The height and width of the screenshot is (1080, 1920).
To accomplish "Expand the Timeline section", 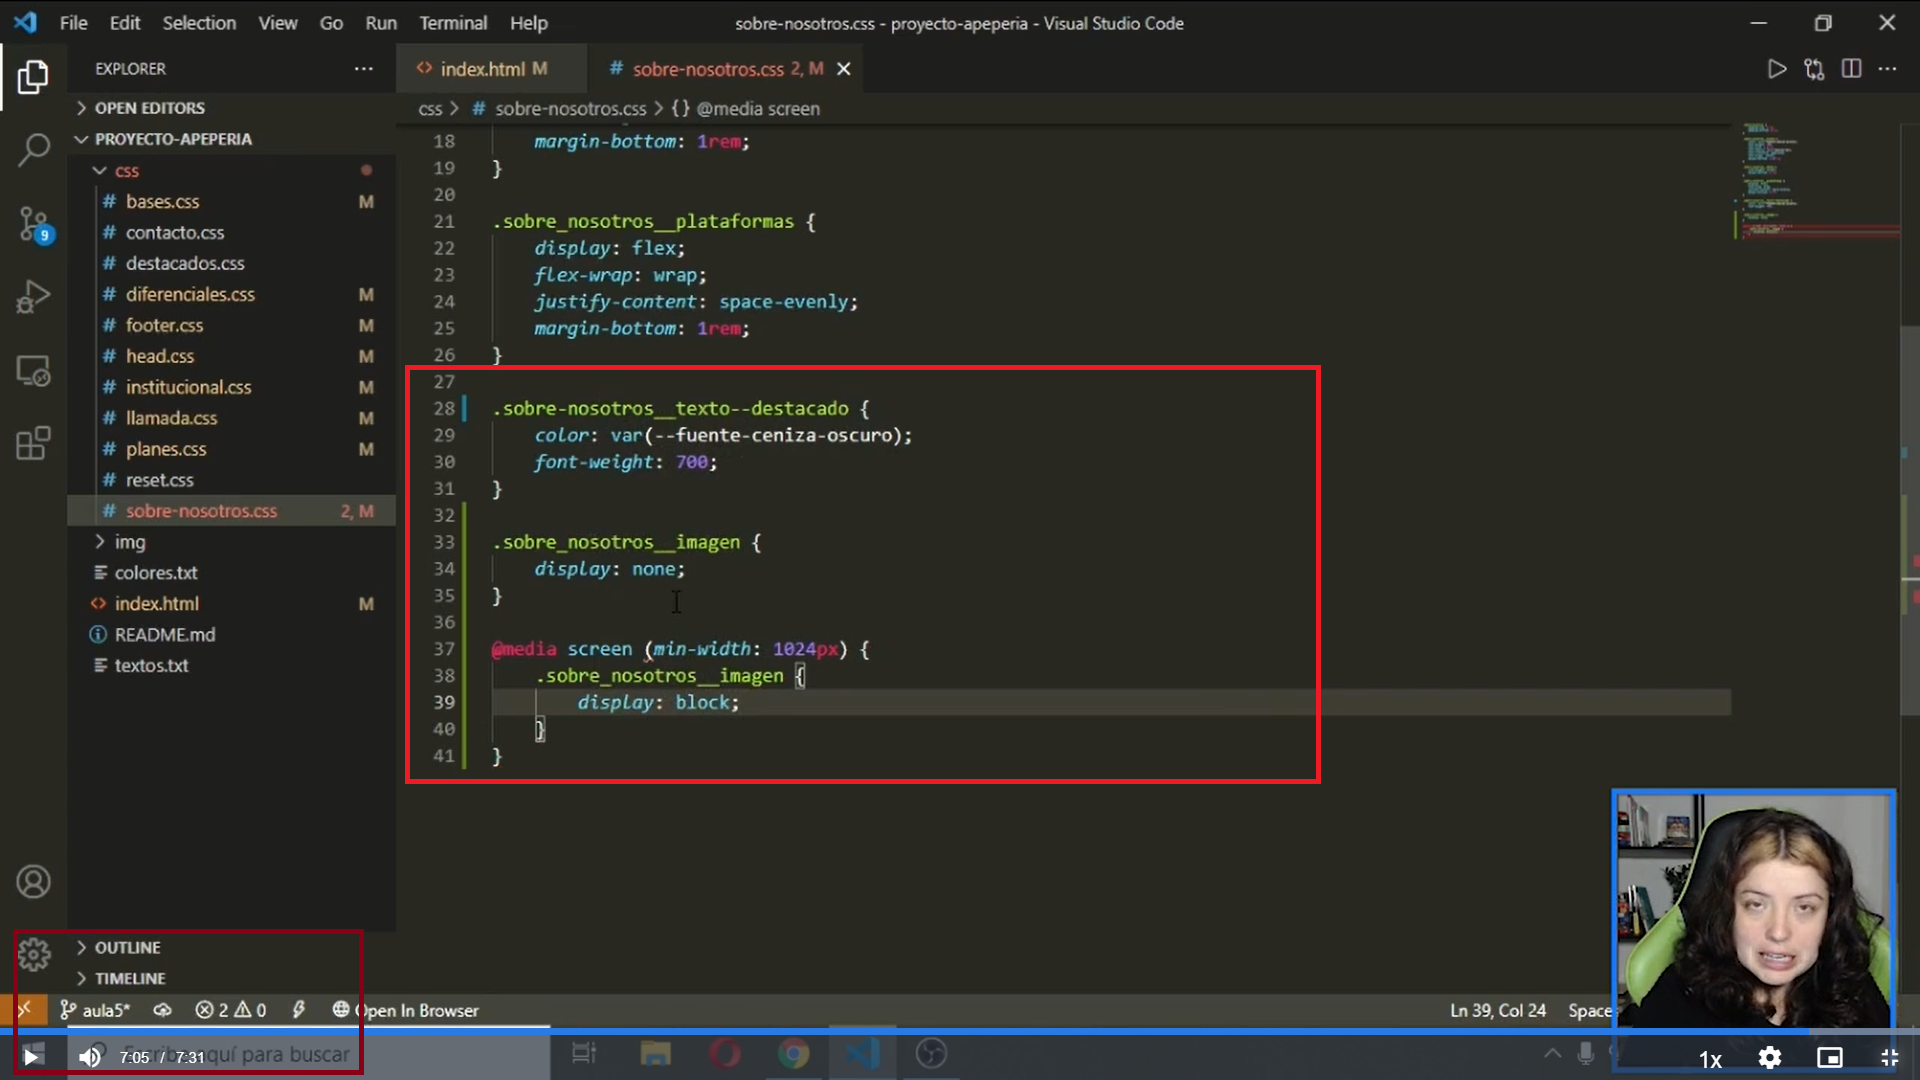I will click(x=230, y=978).
